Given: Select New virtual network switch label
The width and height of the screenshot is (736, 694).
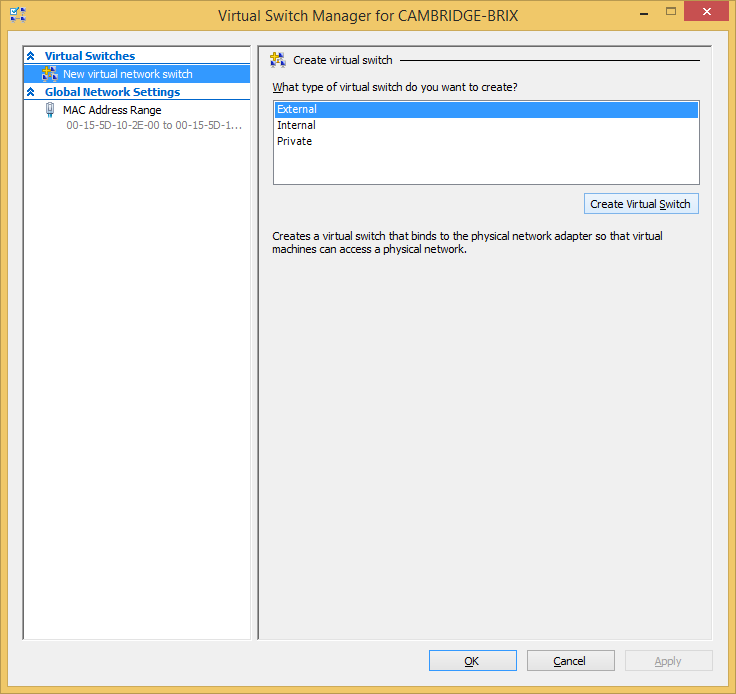Looking at the screenshot, I should pos(128,74).
